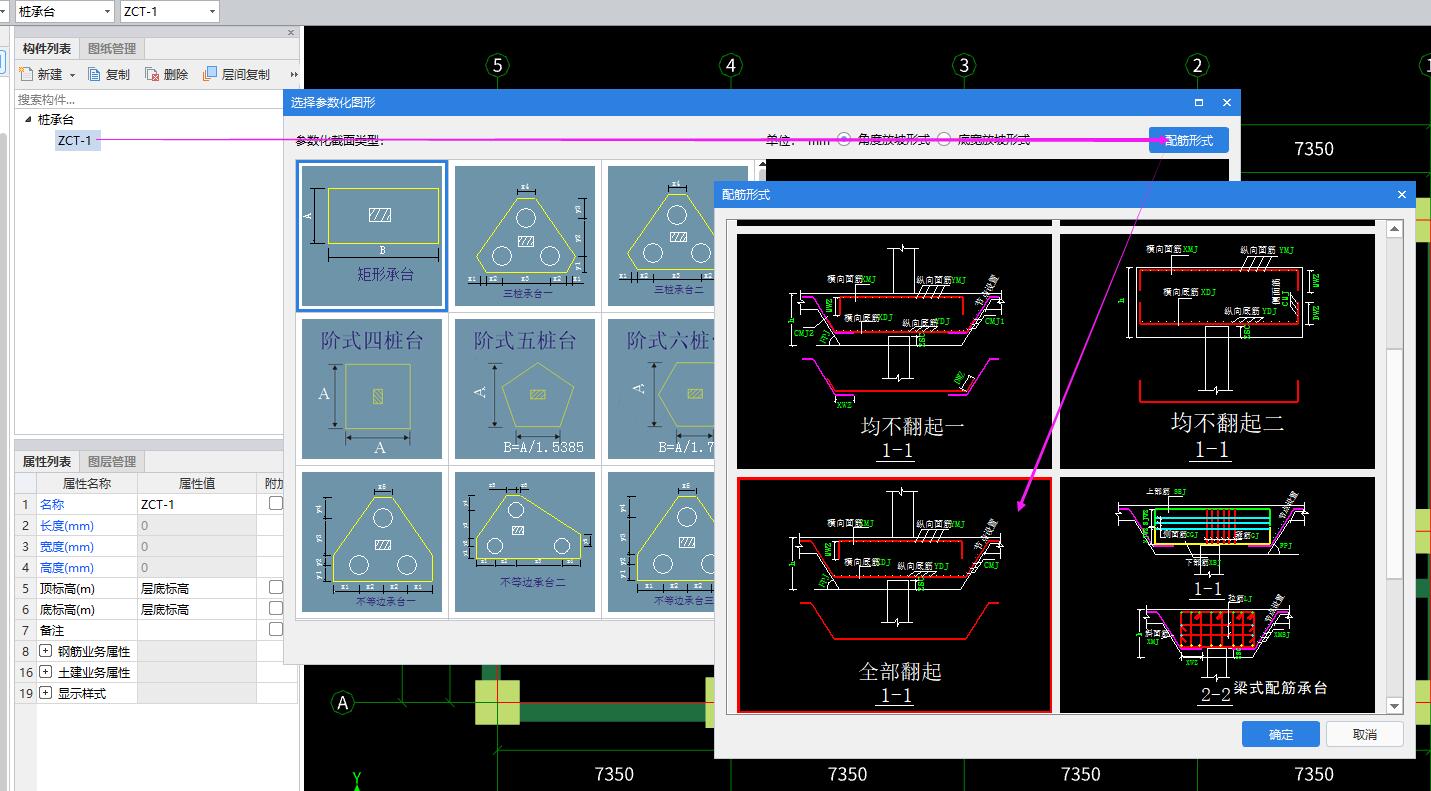
Task: Select the 不等边承台二 thumbnail
Action: tap(525, 542)
